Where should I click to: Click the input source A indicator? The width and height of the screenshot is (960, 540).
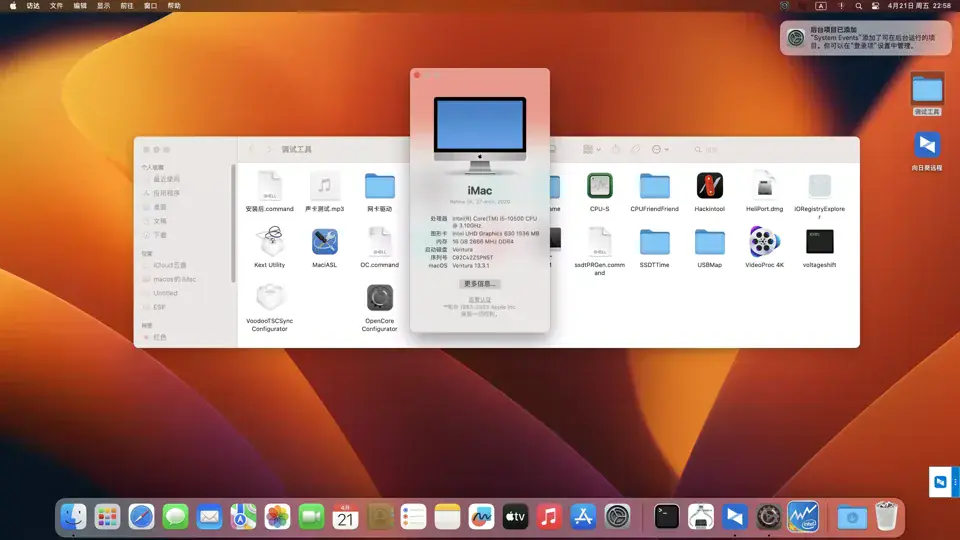tap(821, 6)
